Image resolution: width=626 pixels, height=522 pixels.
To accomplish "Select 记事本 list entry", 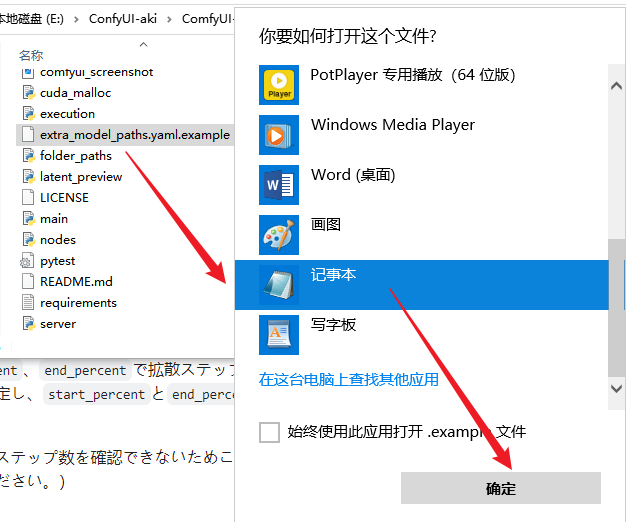I will 422,285.
